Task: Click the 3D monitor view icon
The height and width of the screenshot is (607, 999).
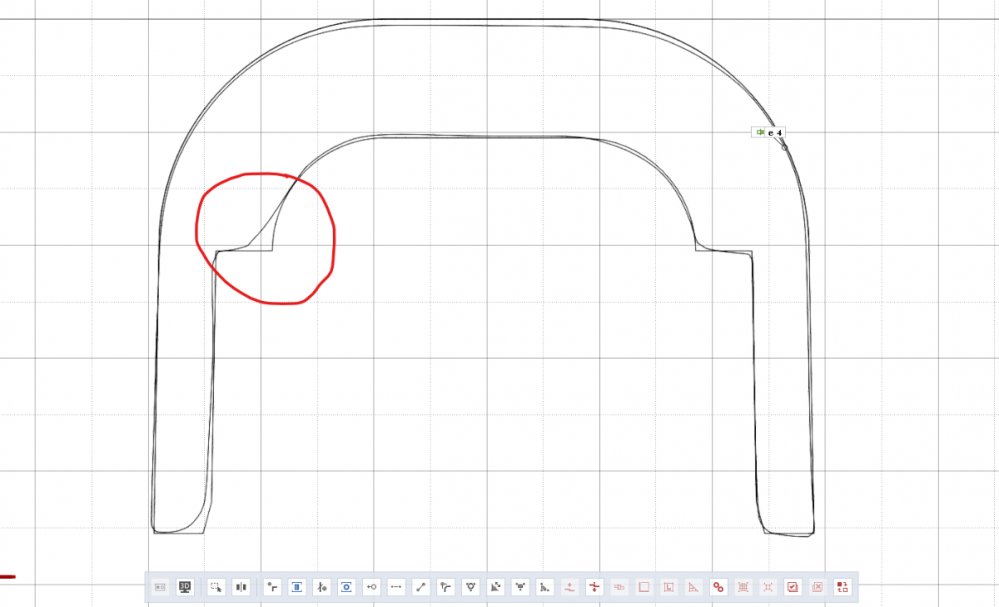Action: 185,587
